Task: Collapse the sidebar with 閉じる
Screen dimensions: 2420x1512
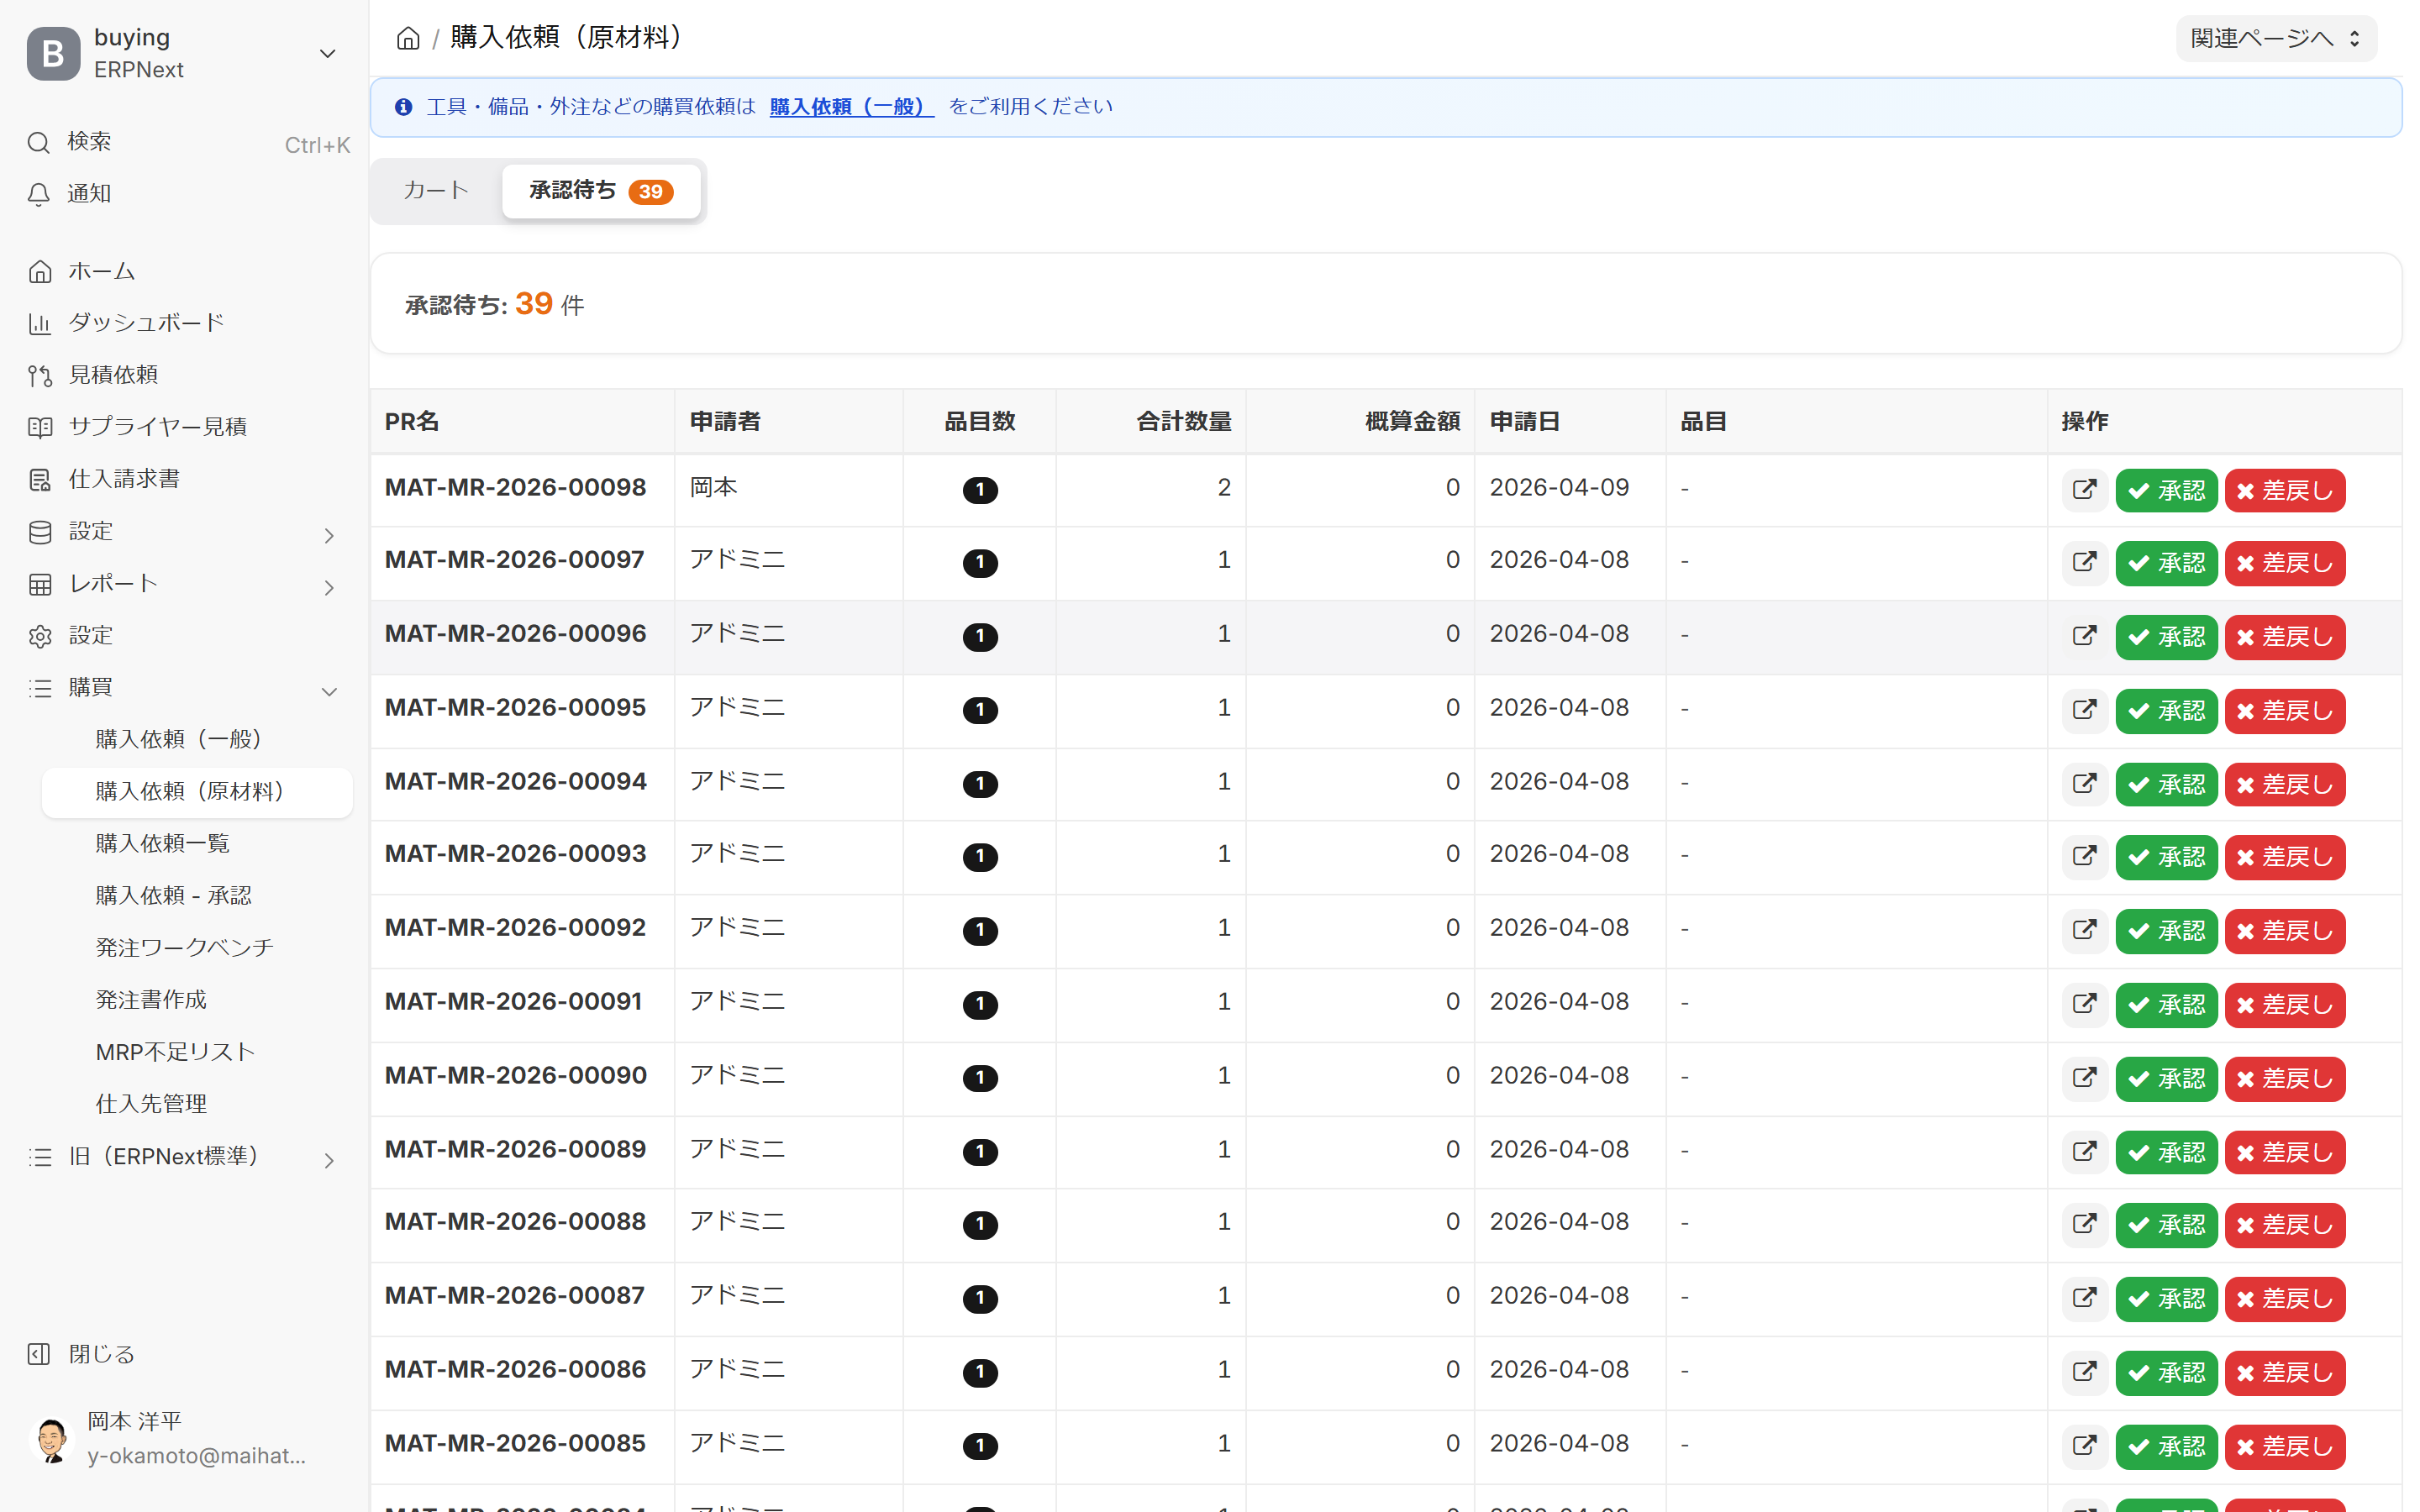Action: coord(100,1354)
